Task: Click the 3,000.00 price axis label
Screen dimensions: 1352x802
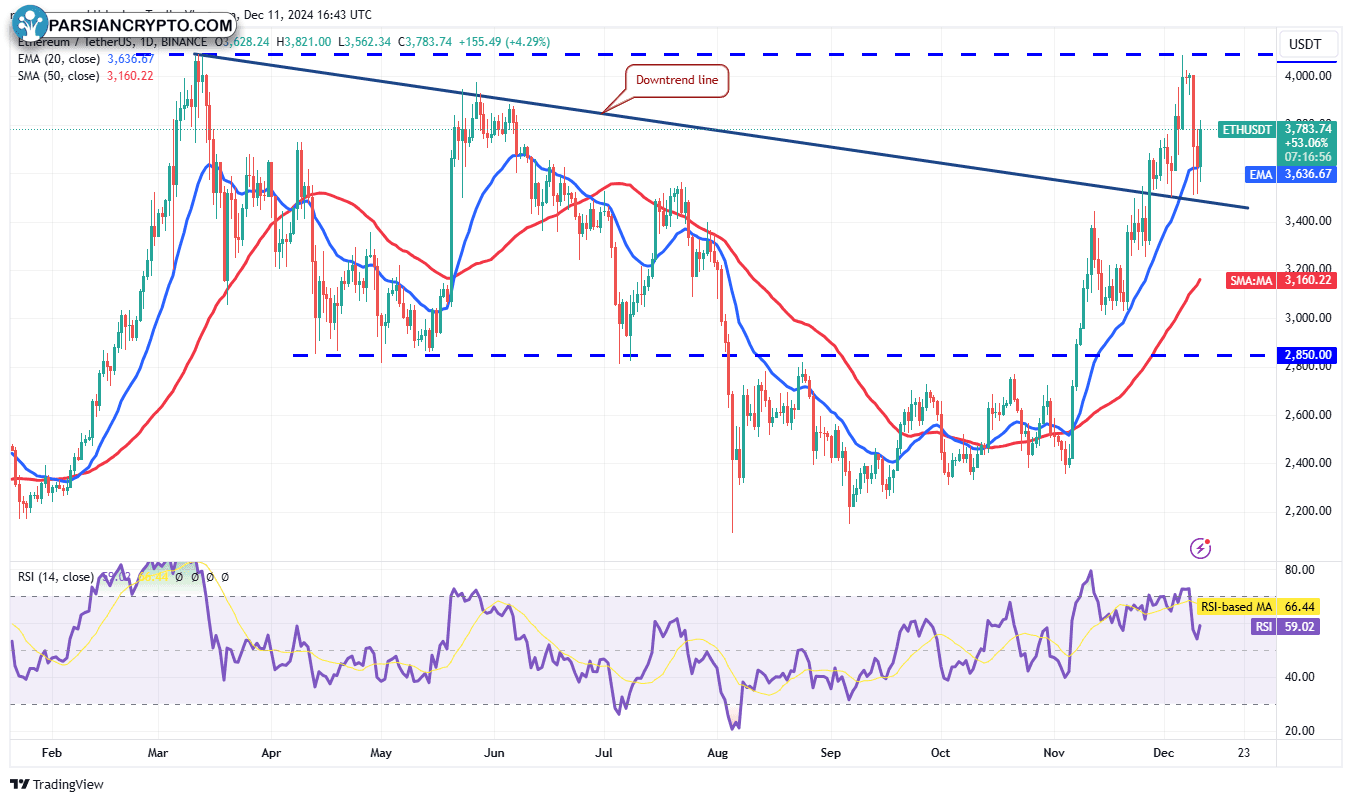Action: coord(1310,318)
